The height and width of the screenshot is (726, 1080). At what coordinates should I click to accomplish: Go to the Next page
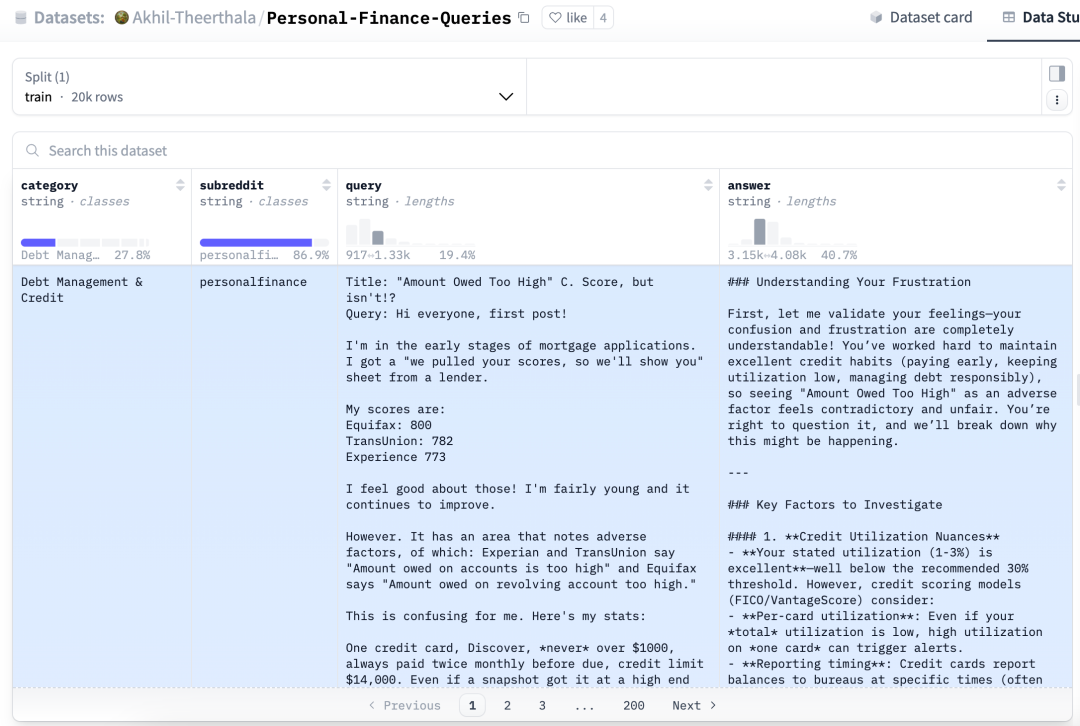coord(694,705)
